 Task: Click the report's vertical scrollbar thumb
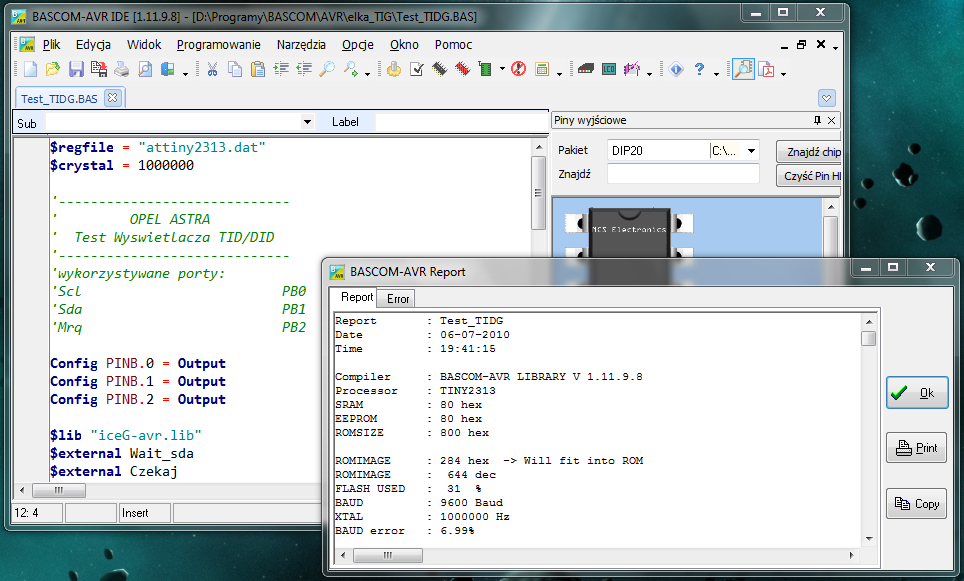coord(868,339)
